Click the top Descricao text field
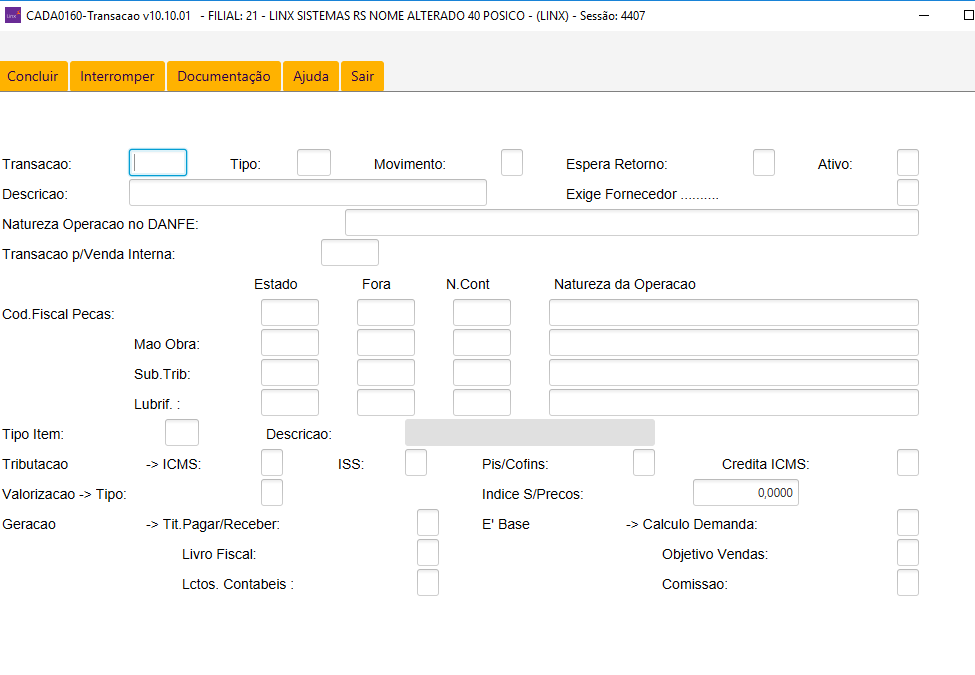 coord(308,193)
